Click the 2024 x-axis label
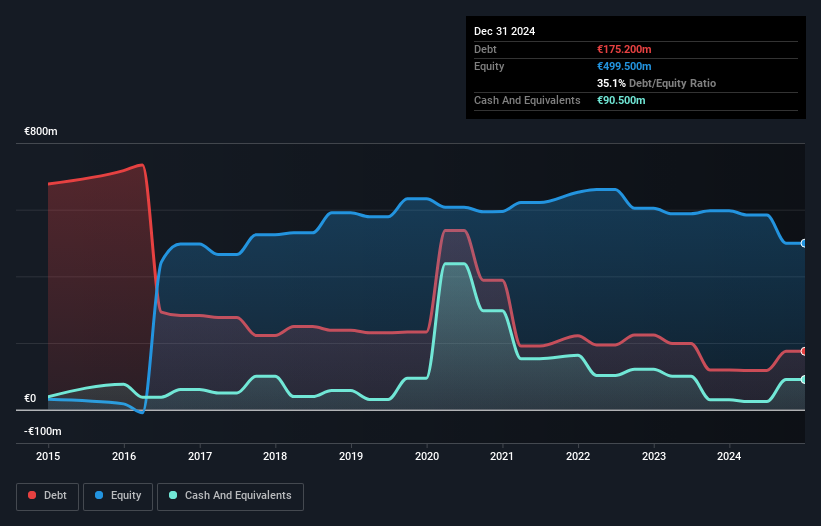This screenshot has height=526, width=821. tap(729, 456)
